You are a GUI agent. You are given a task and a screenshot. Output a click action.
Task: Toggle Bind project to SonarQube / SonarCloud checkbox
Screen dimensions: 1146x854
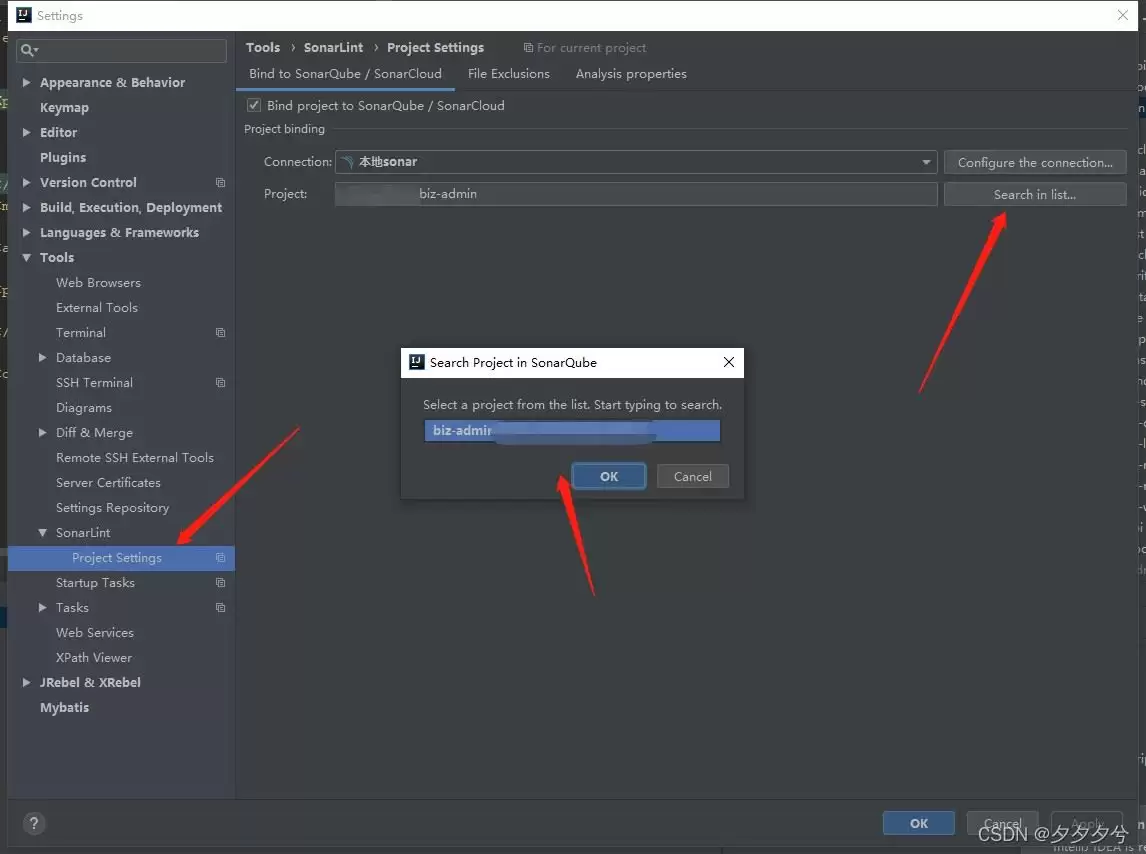coord(254,105)
